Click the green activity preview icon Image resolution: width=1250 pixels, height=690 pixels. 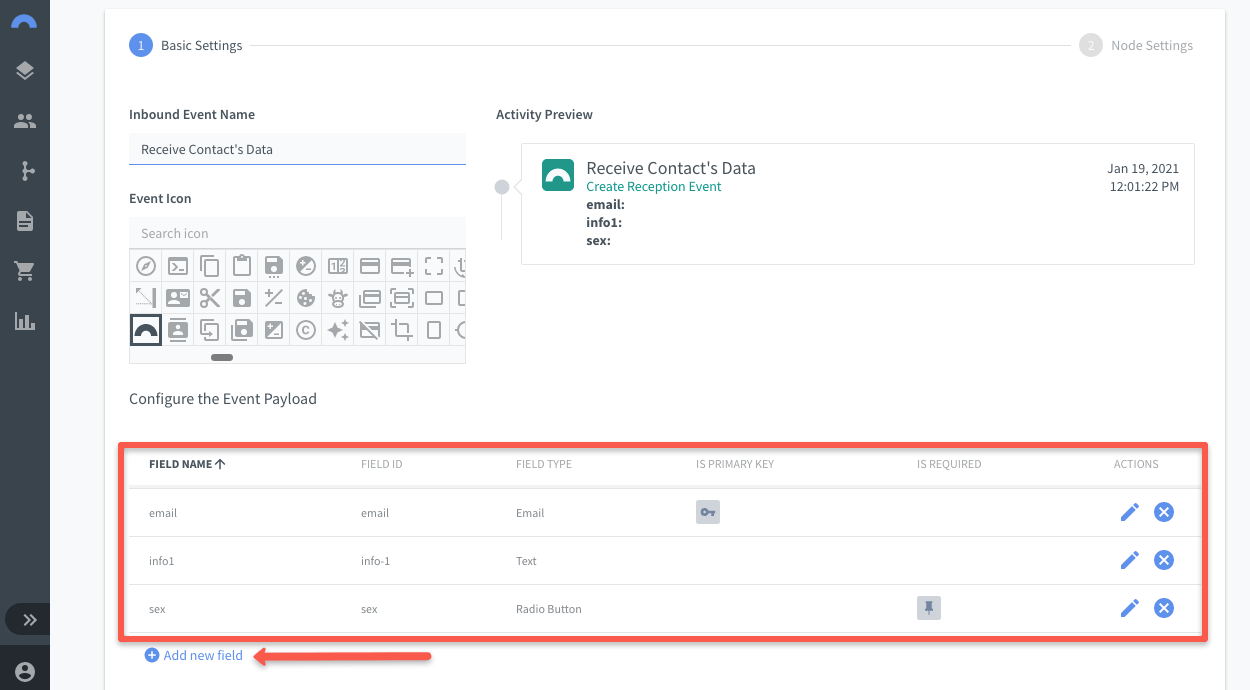[557, 175]
